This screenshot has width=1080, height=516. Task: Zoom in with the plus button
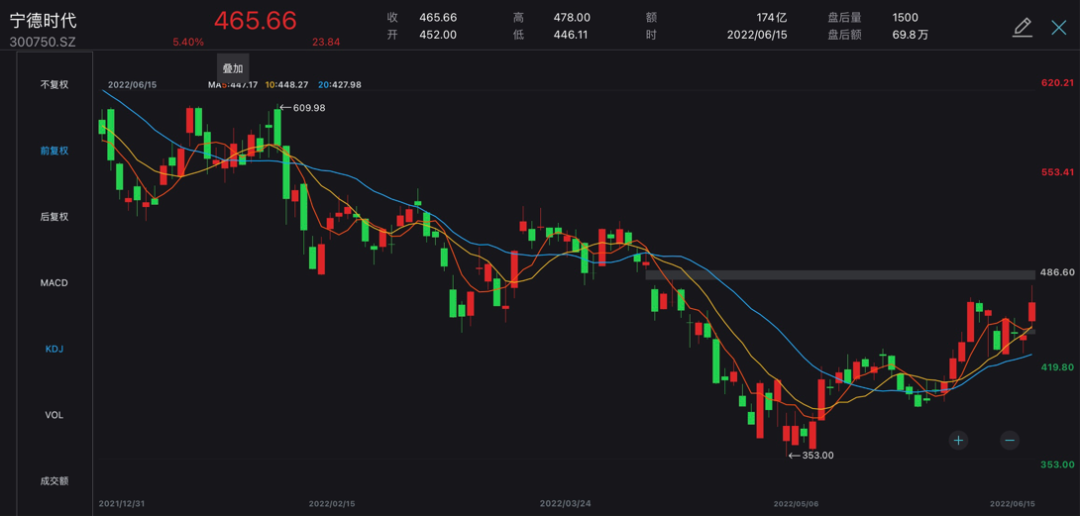click(958, 440)
